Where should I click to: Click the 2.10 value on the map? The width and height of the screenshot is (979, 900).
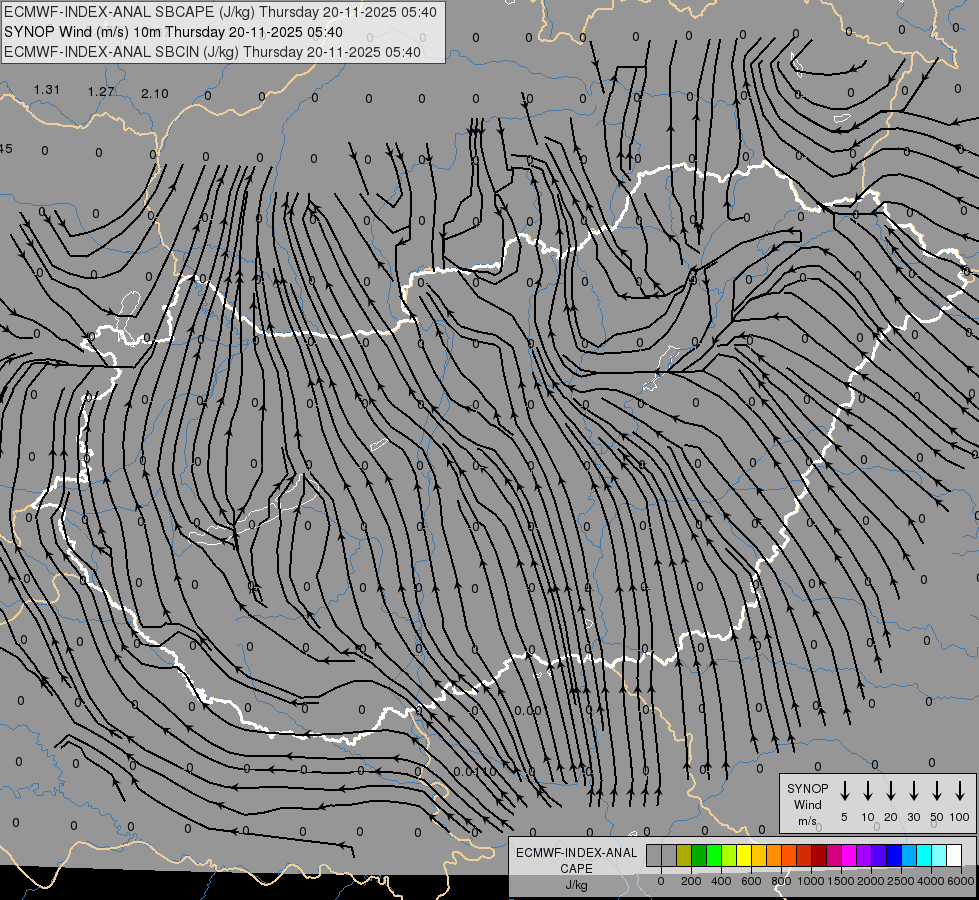click(155, 94)
